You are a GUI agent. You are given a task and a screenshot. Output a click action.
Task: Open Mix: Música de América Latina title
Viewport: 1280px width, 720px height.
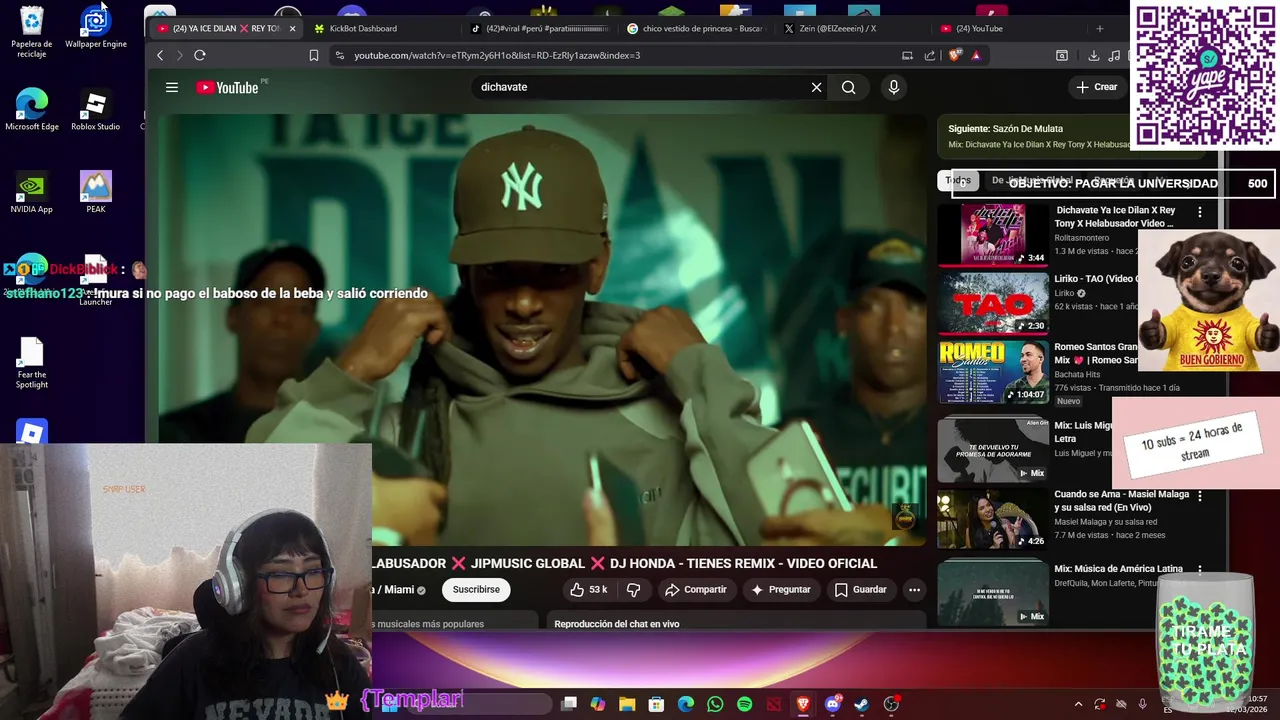(1118, 568)
